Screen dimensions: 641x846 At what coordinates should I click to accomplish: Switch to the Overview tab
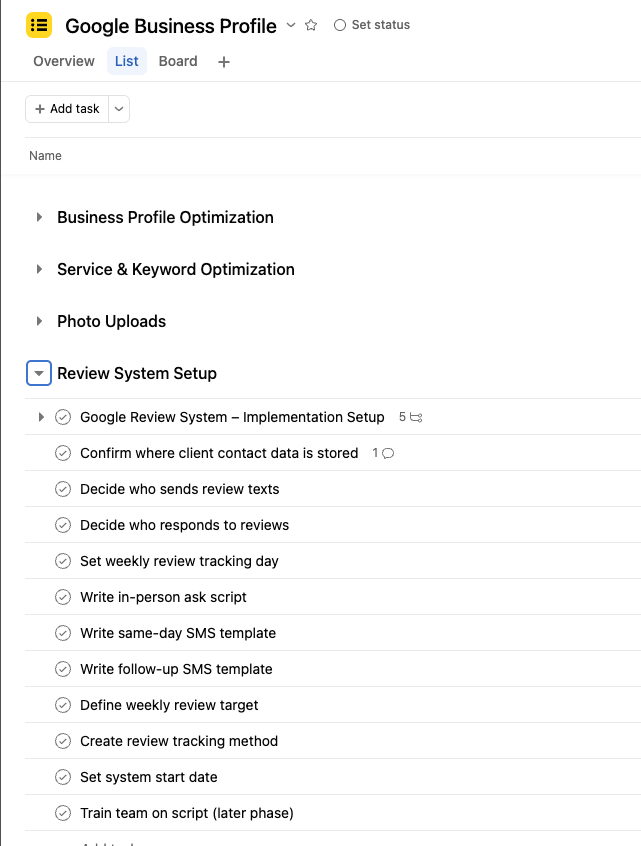tap(64, 61)
